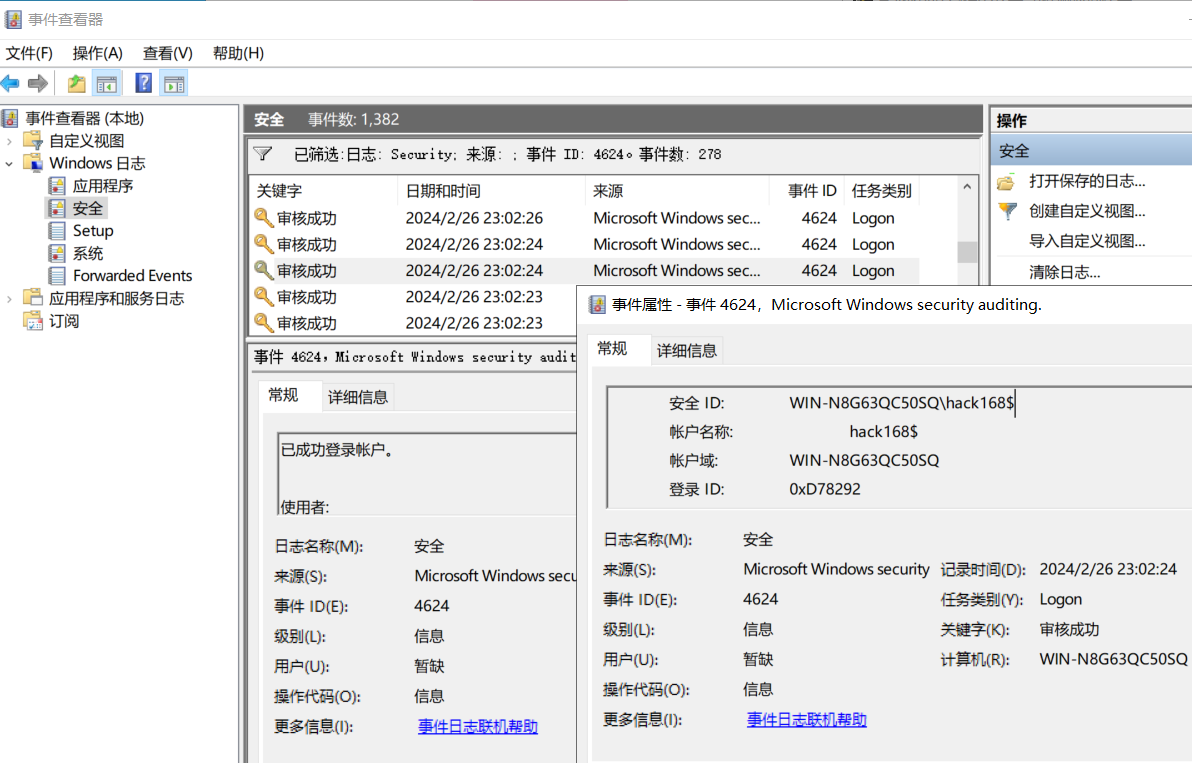This screenshot has width=1192, height=763.
Task: Click the 订阅 subscriptions icon in tree
Action: tap(33, 321)
